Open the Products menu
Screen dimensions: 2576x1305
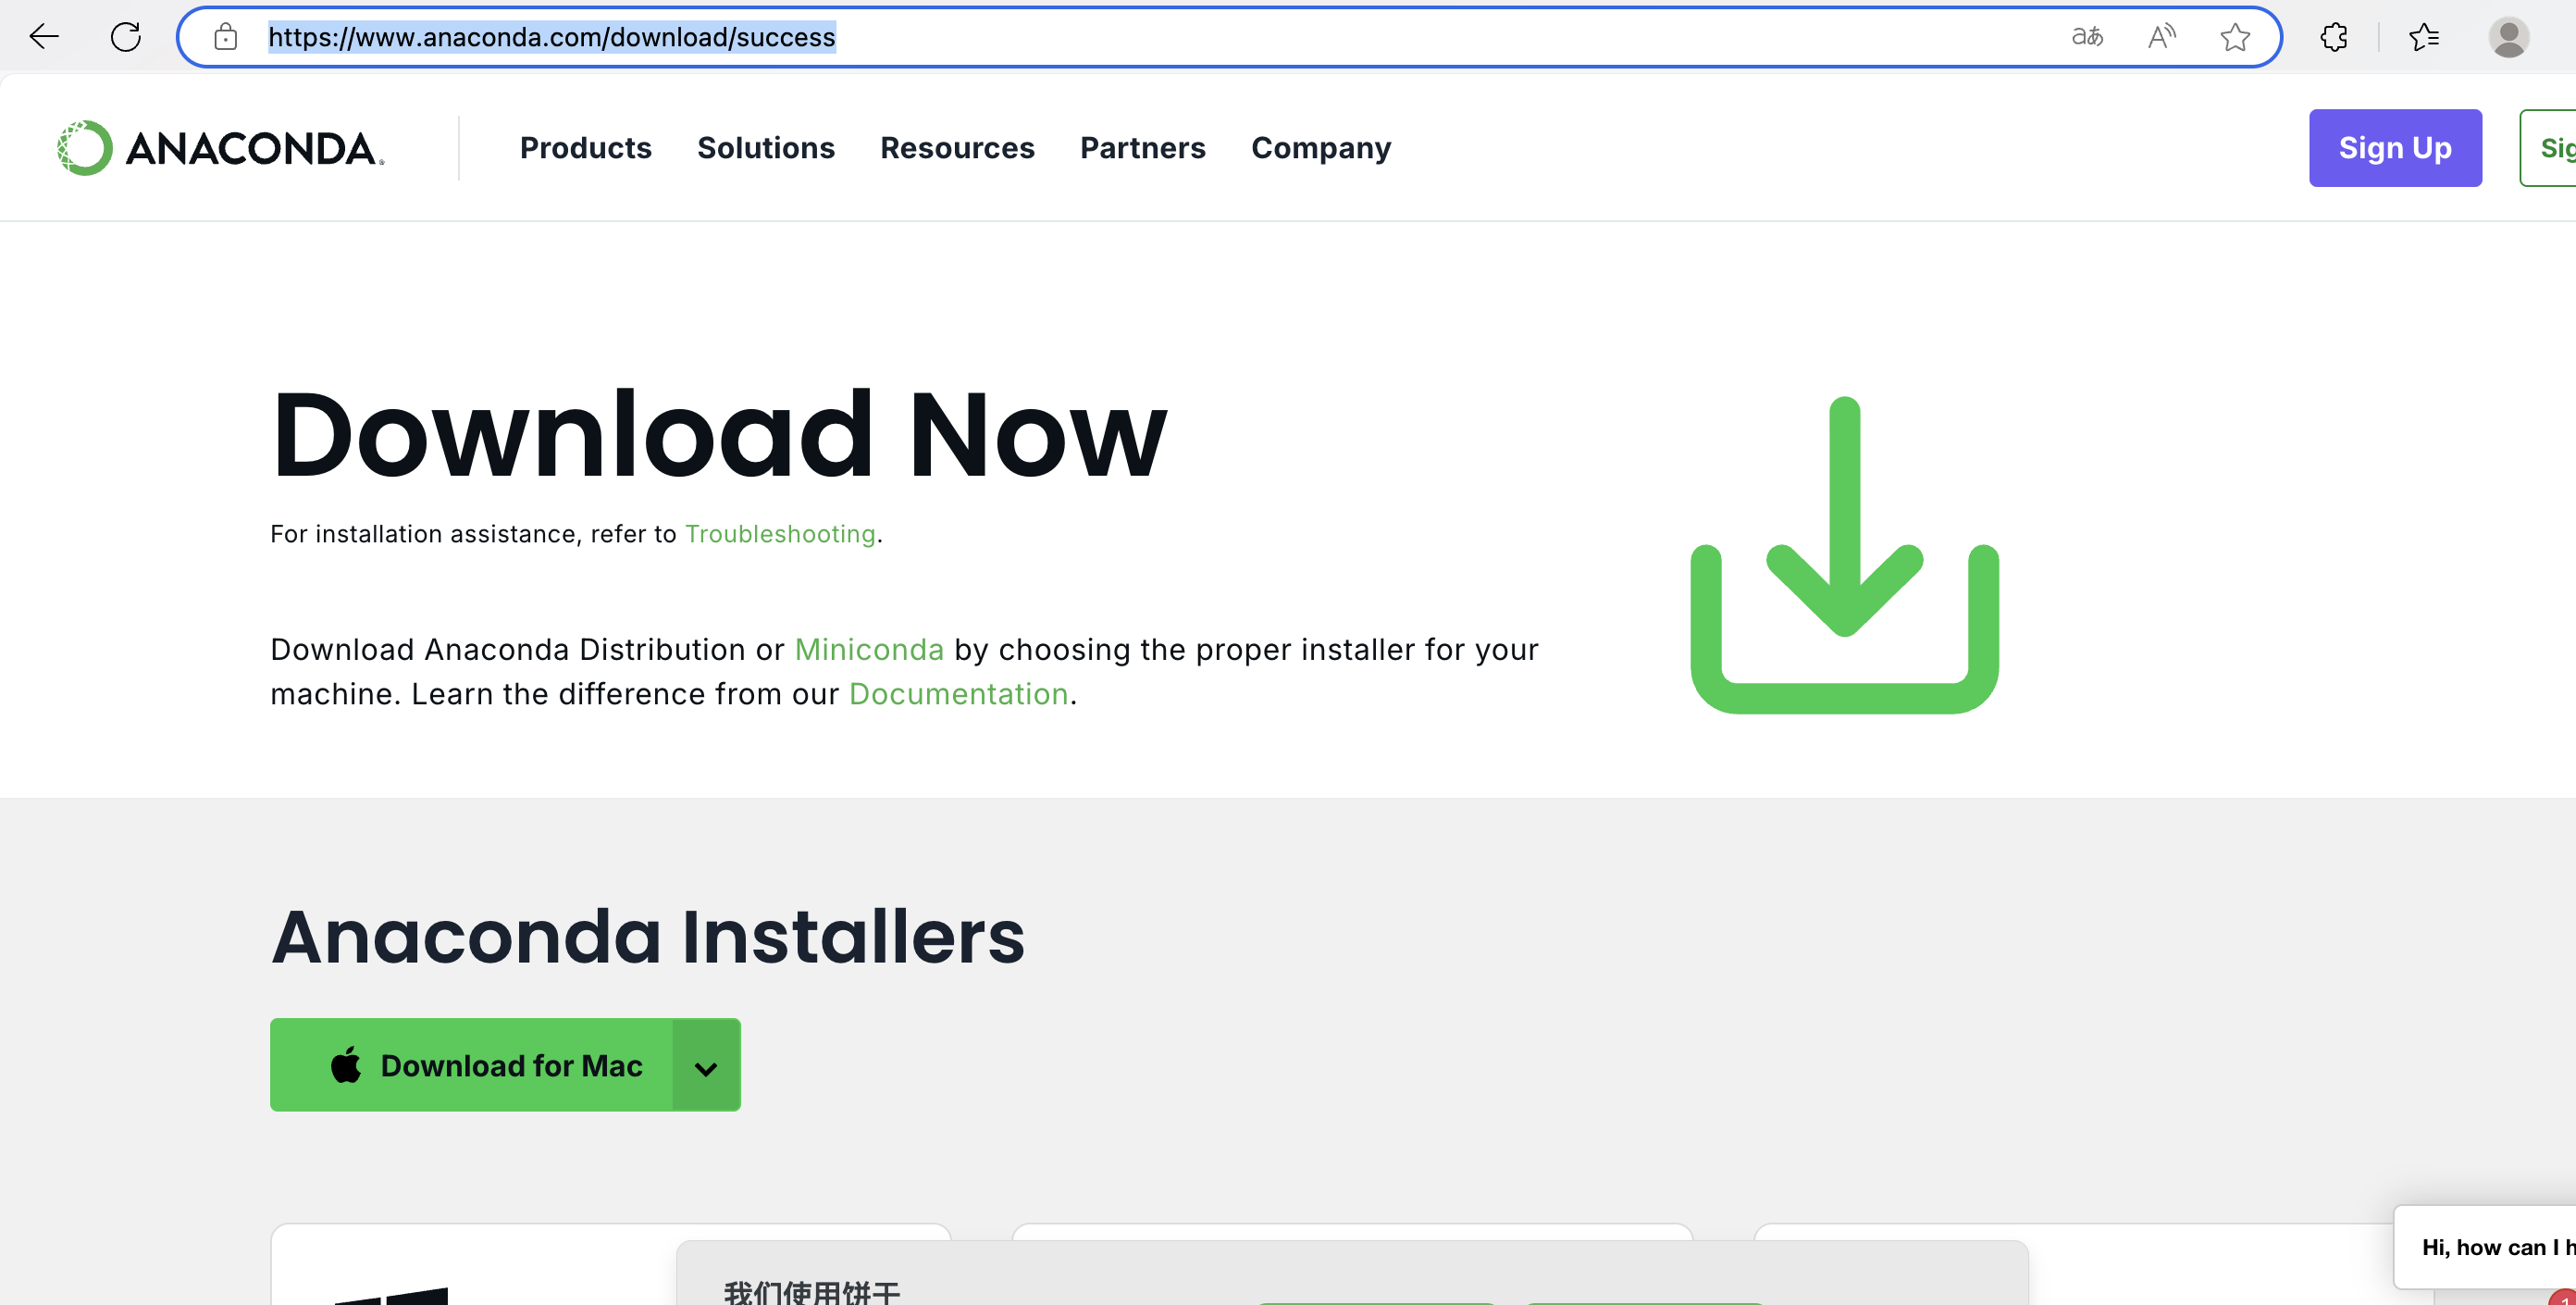pos(585,148)
